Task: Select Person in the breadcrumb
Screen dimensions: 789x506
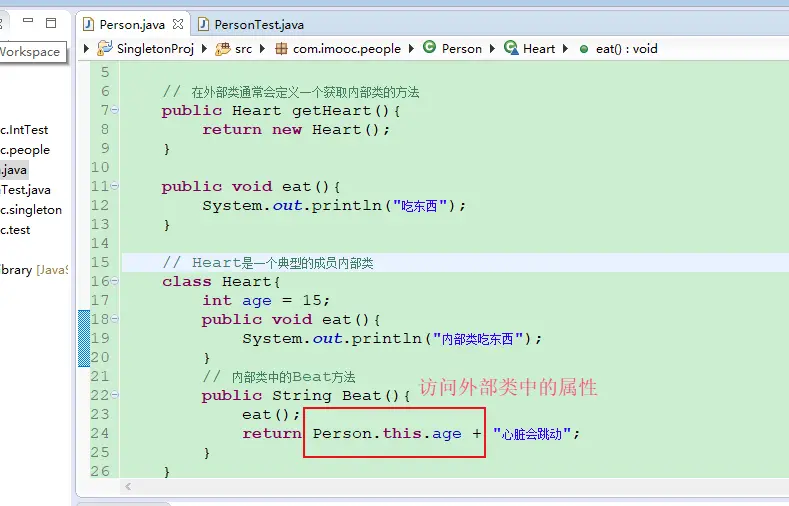Action: (x=461, y=49)
